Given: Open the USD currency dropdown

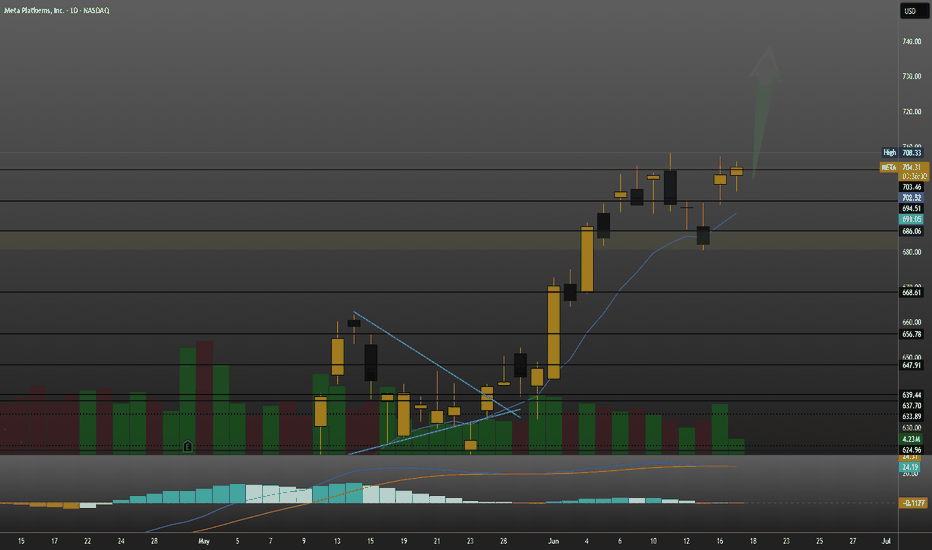Looking at the screenshot, I should click(912, 11).
